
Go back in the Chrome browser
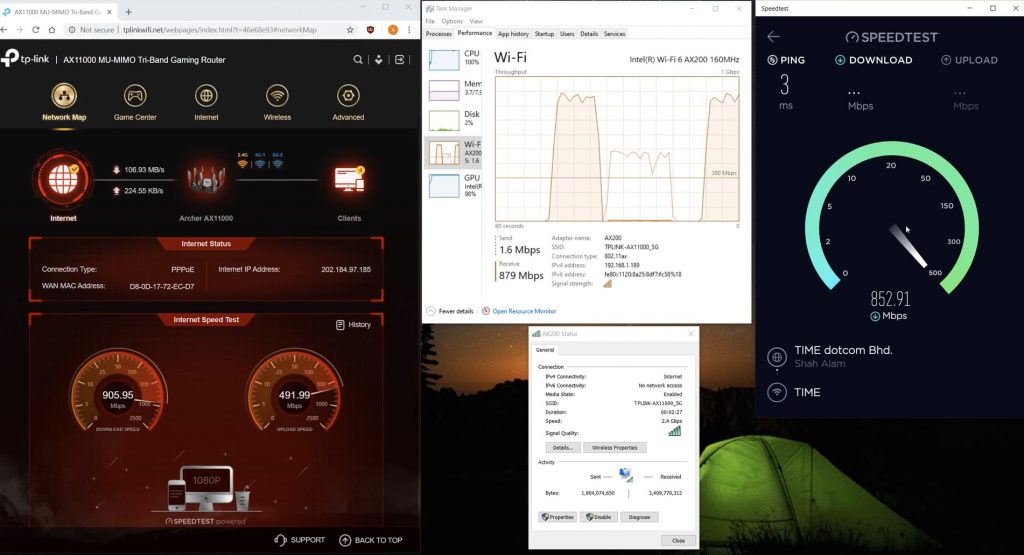(x=5, y=30)
